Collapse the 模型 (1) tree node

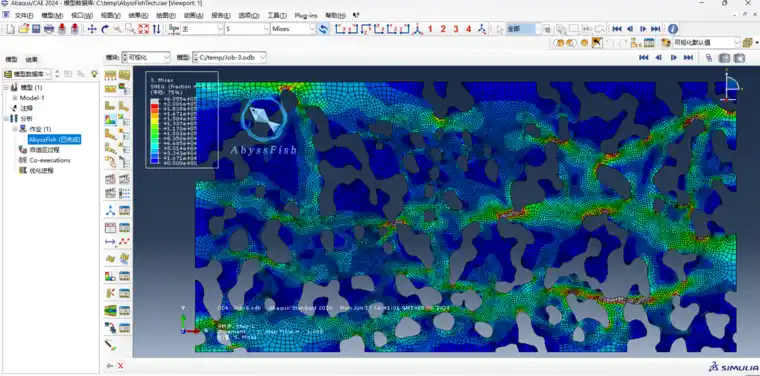6,88
